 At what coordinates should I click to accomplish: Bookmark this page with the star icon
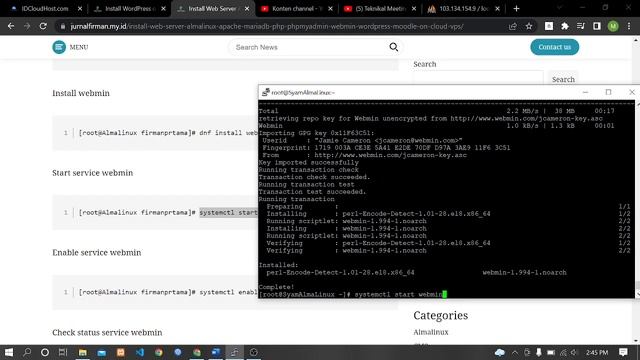[529, 26]
